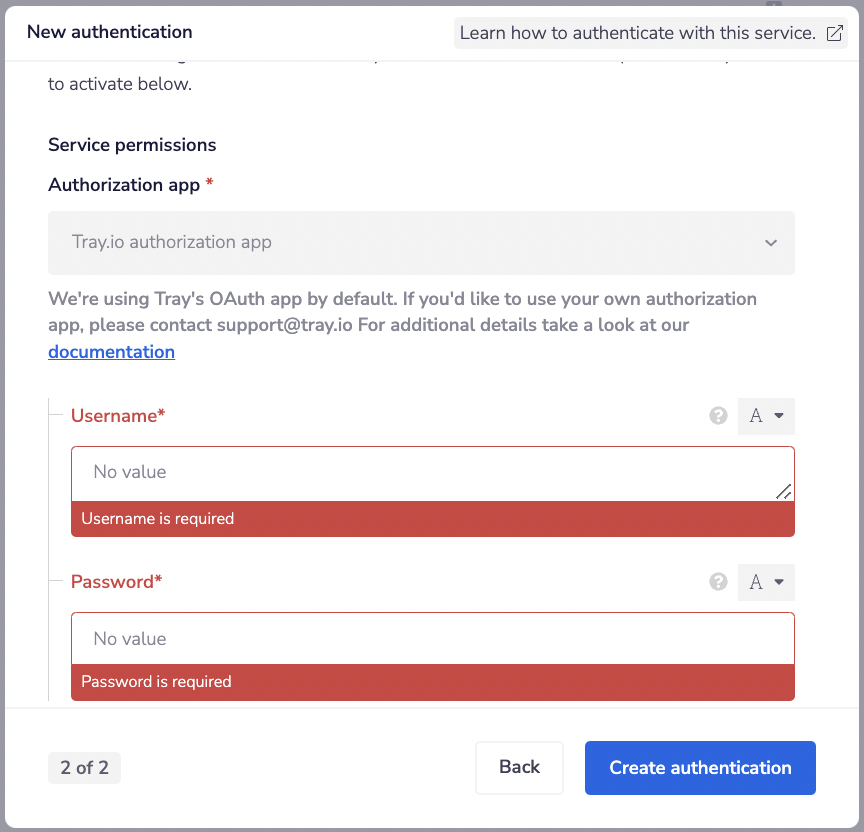Click the 'Username is required' error banner
This screenshot has width=864, height=832.
(432, 519)
